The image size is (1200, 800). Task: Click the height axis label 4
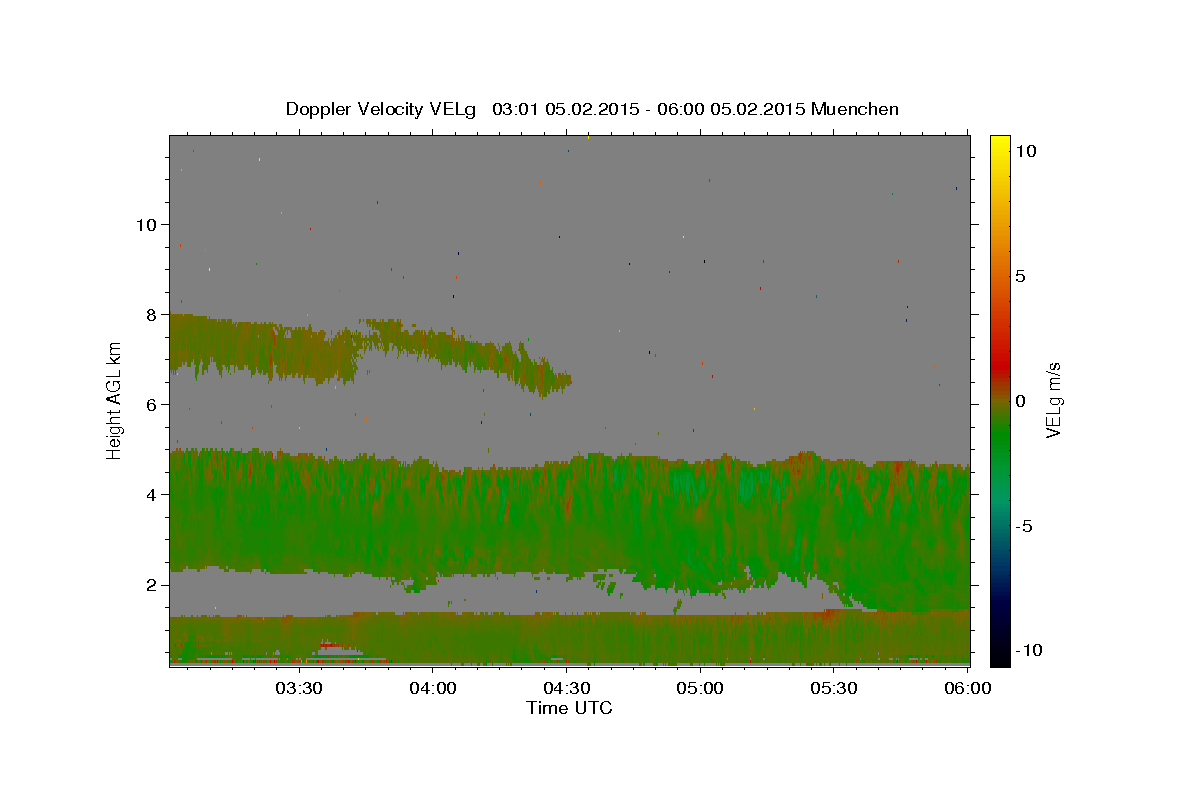pos(152,494)
